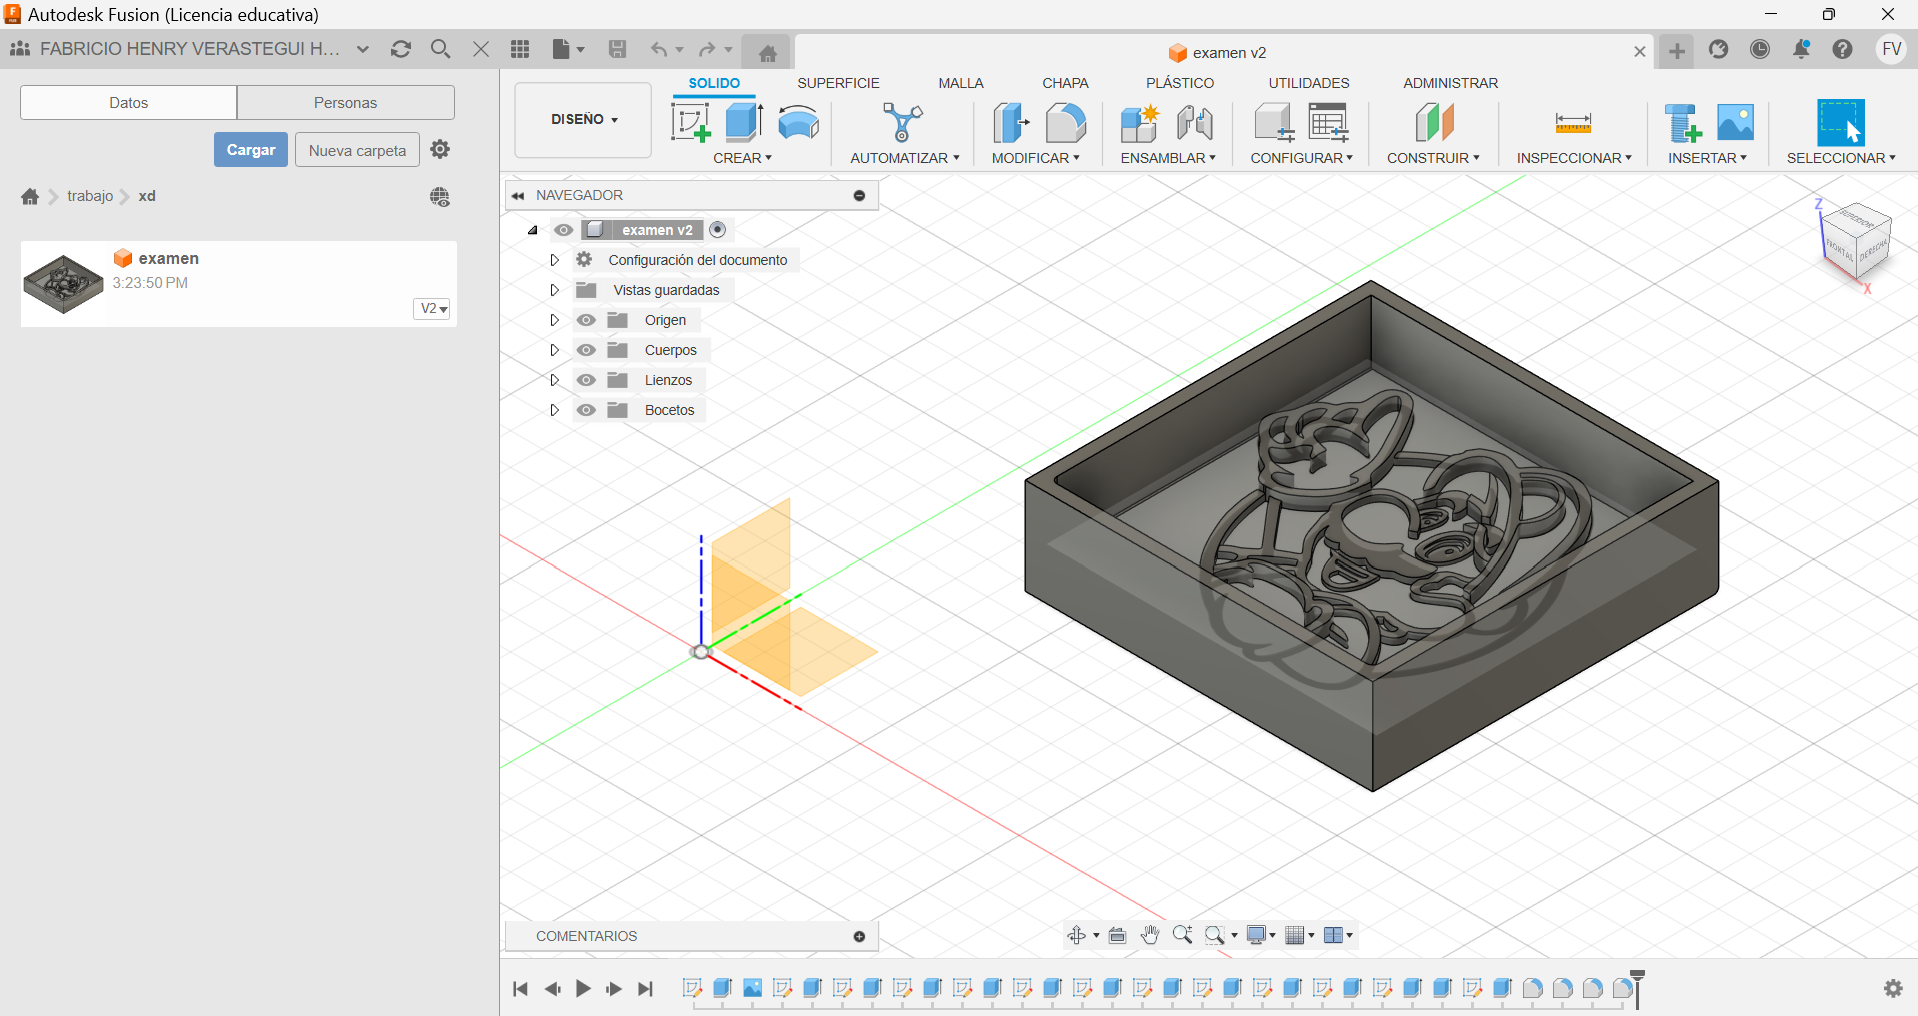Click the New Component icon
The height and width of the screenshot is (1016, 1918).
point(1139,123)
